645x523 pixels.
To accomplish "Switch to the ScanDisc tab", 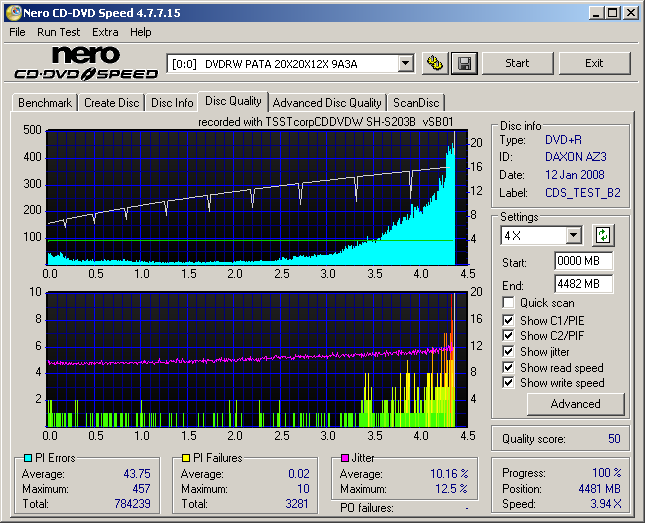I will [x=416, y=102].
